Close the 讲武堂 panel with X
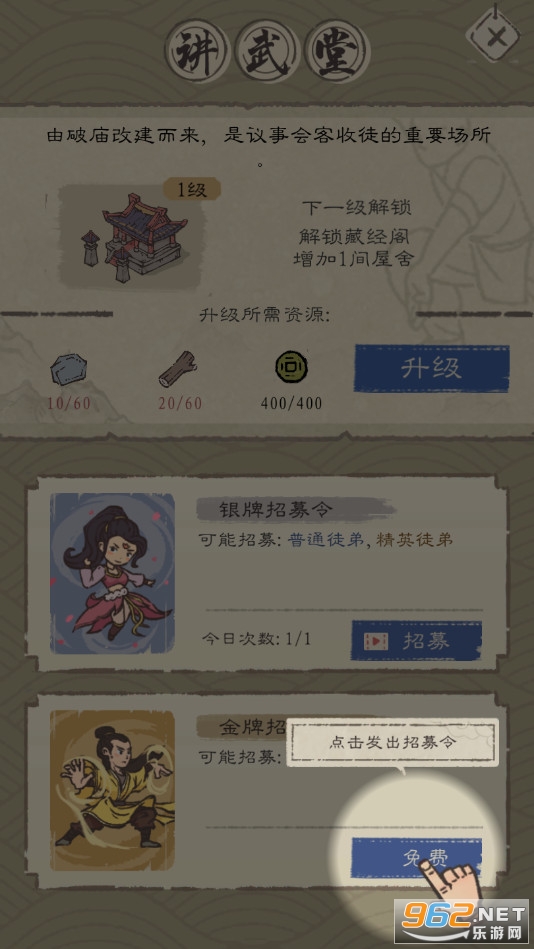Viewport: 534px width, 949px height. (496, 36)
